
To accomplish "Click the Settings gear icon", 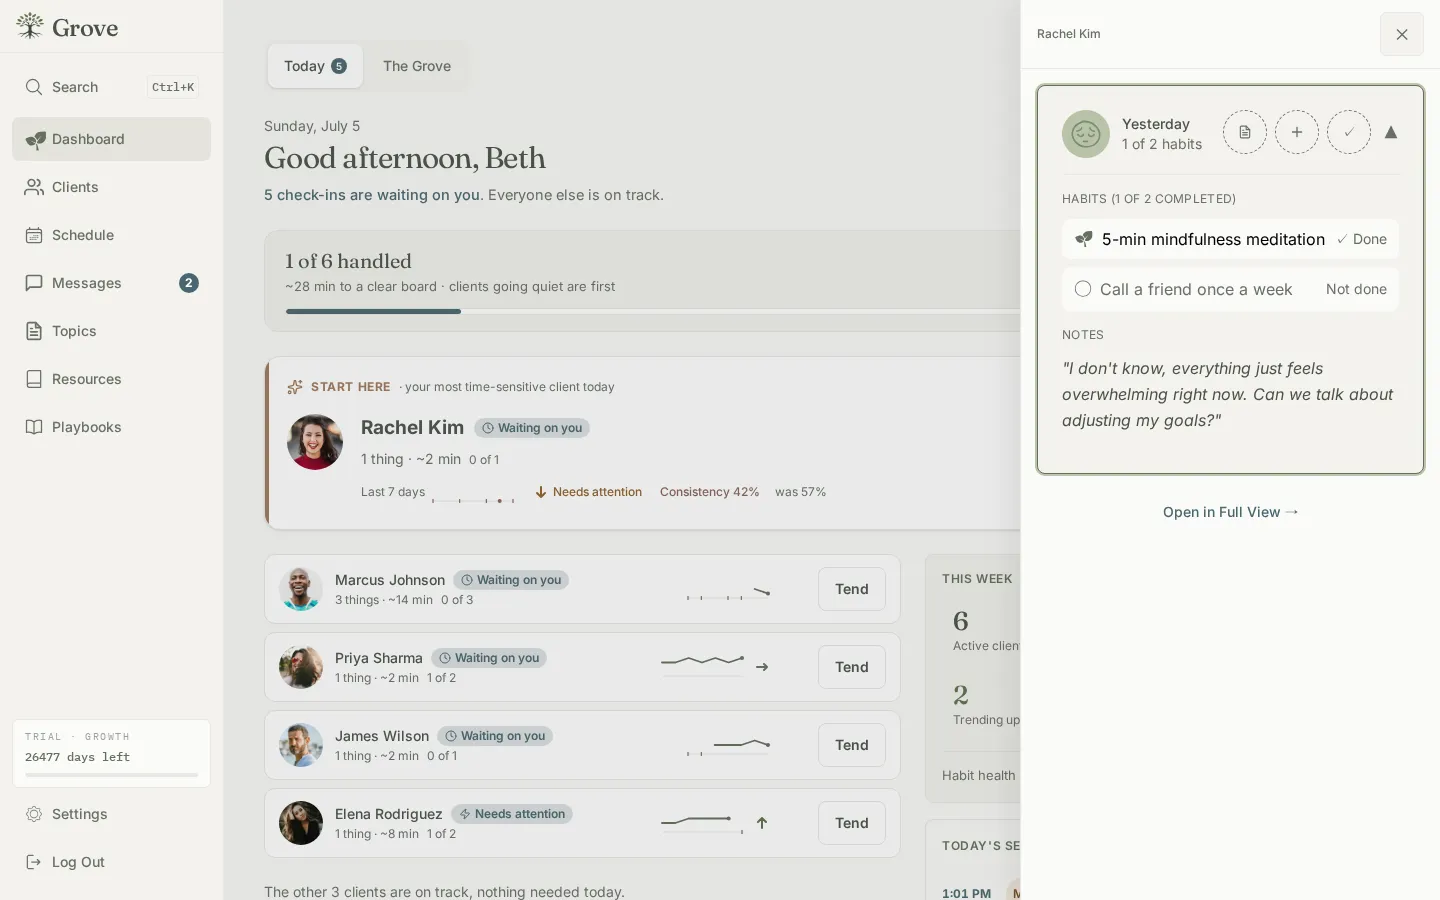I will coord(34,814).
